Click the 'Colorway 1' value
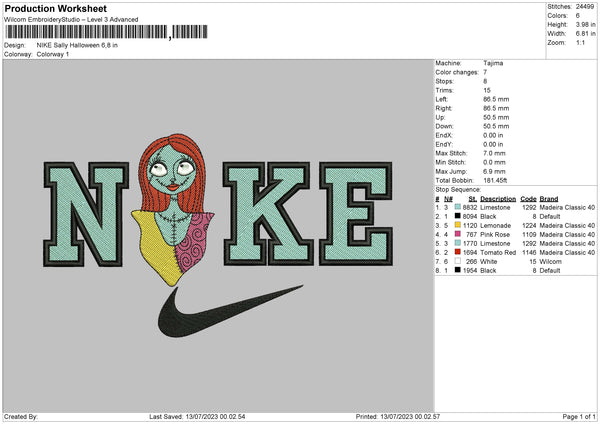Screen dimensions: 600x424 tap(53, 54)
